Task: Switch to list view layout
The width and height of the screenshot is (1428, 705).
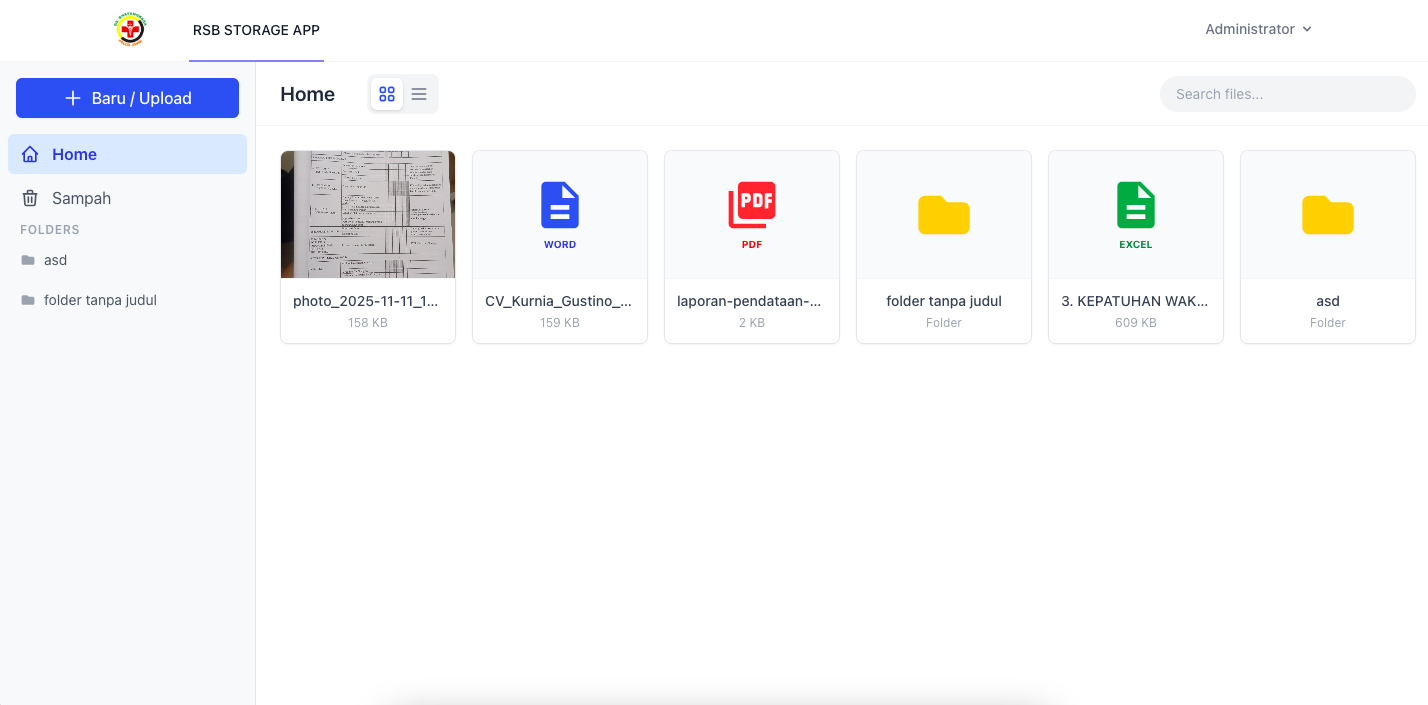Action: (x=419, y=94)
